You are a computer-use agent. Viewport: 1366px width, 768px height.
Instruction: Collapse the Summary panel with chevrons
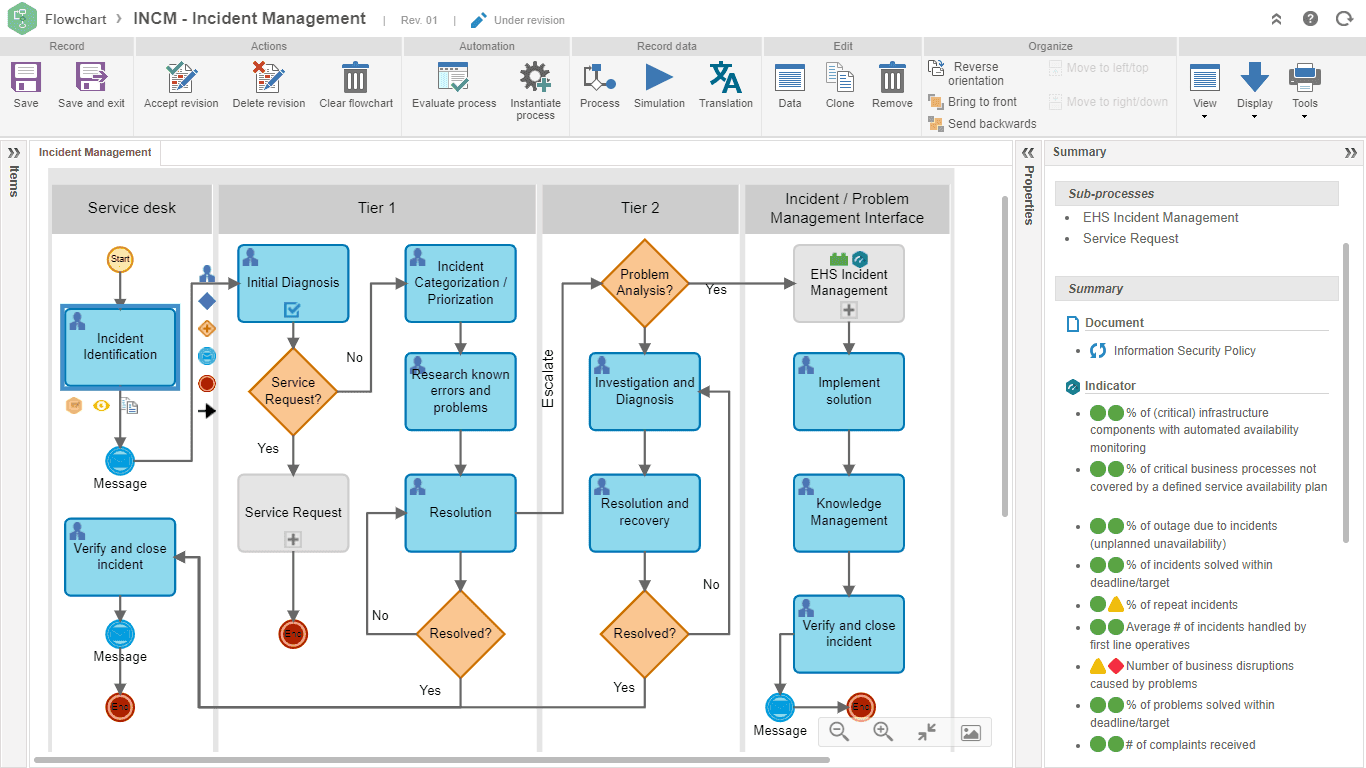point(1351,153)
